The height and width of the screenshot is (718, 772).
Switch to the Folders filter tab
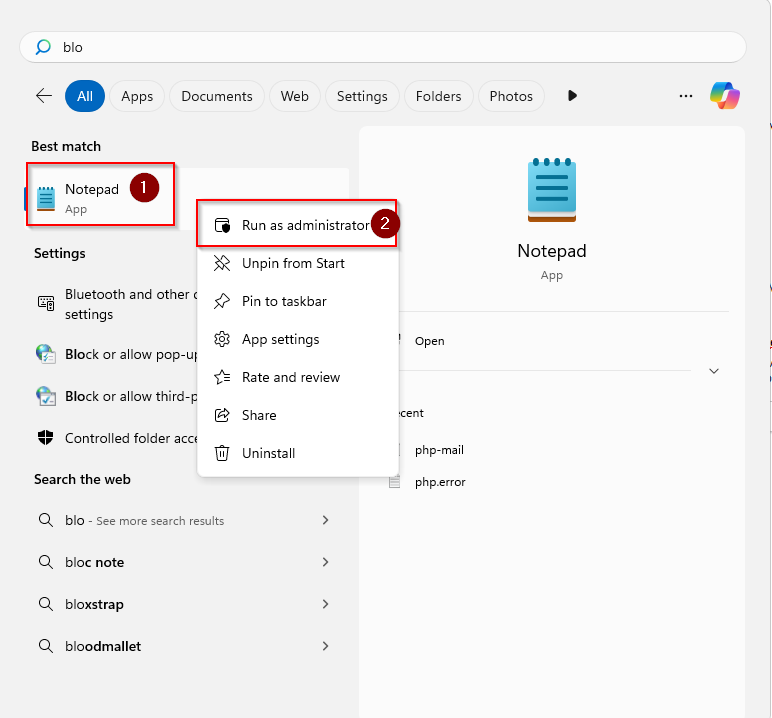[438, 96]
